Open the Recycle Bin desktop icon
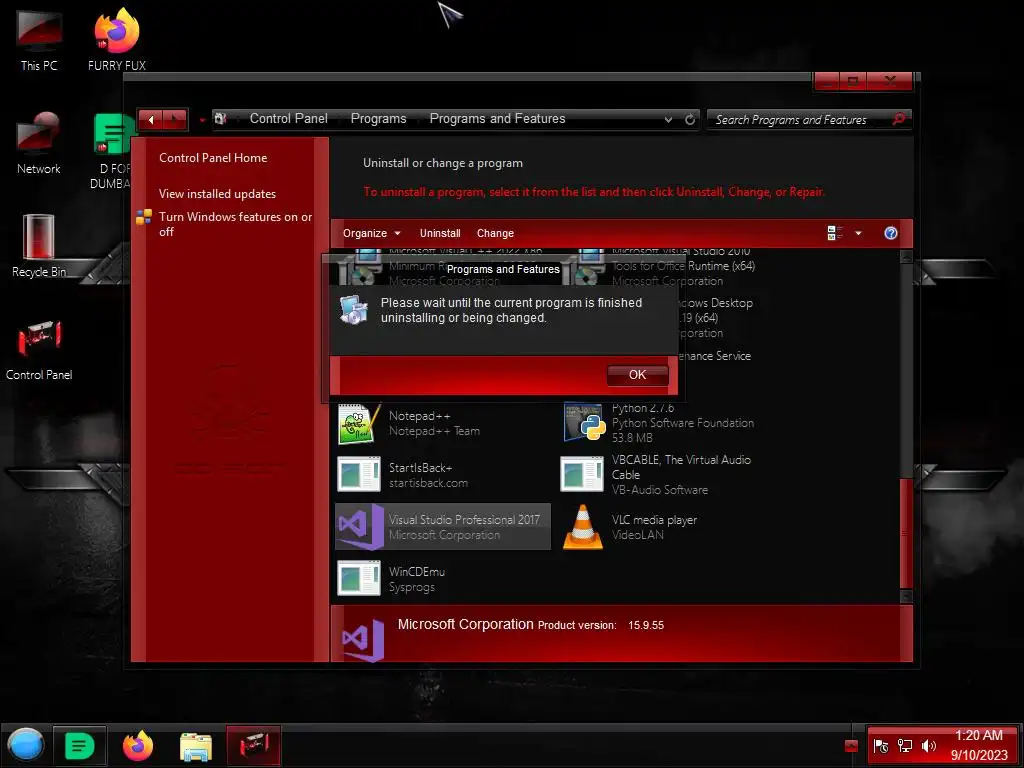Image resolution: width=1024 pixels, height=768 pixels. coord(39,247)
